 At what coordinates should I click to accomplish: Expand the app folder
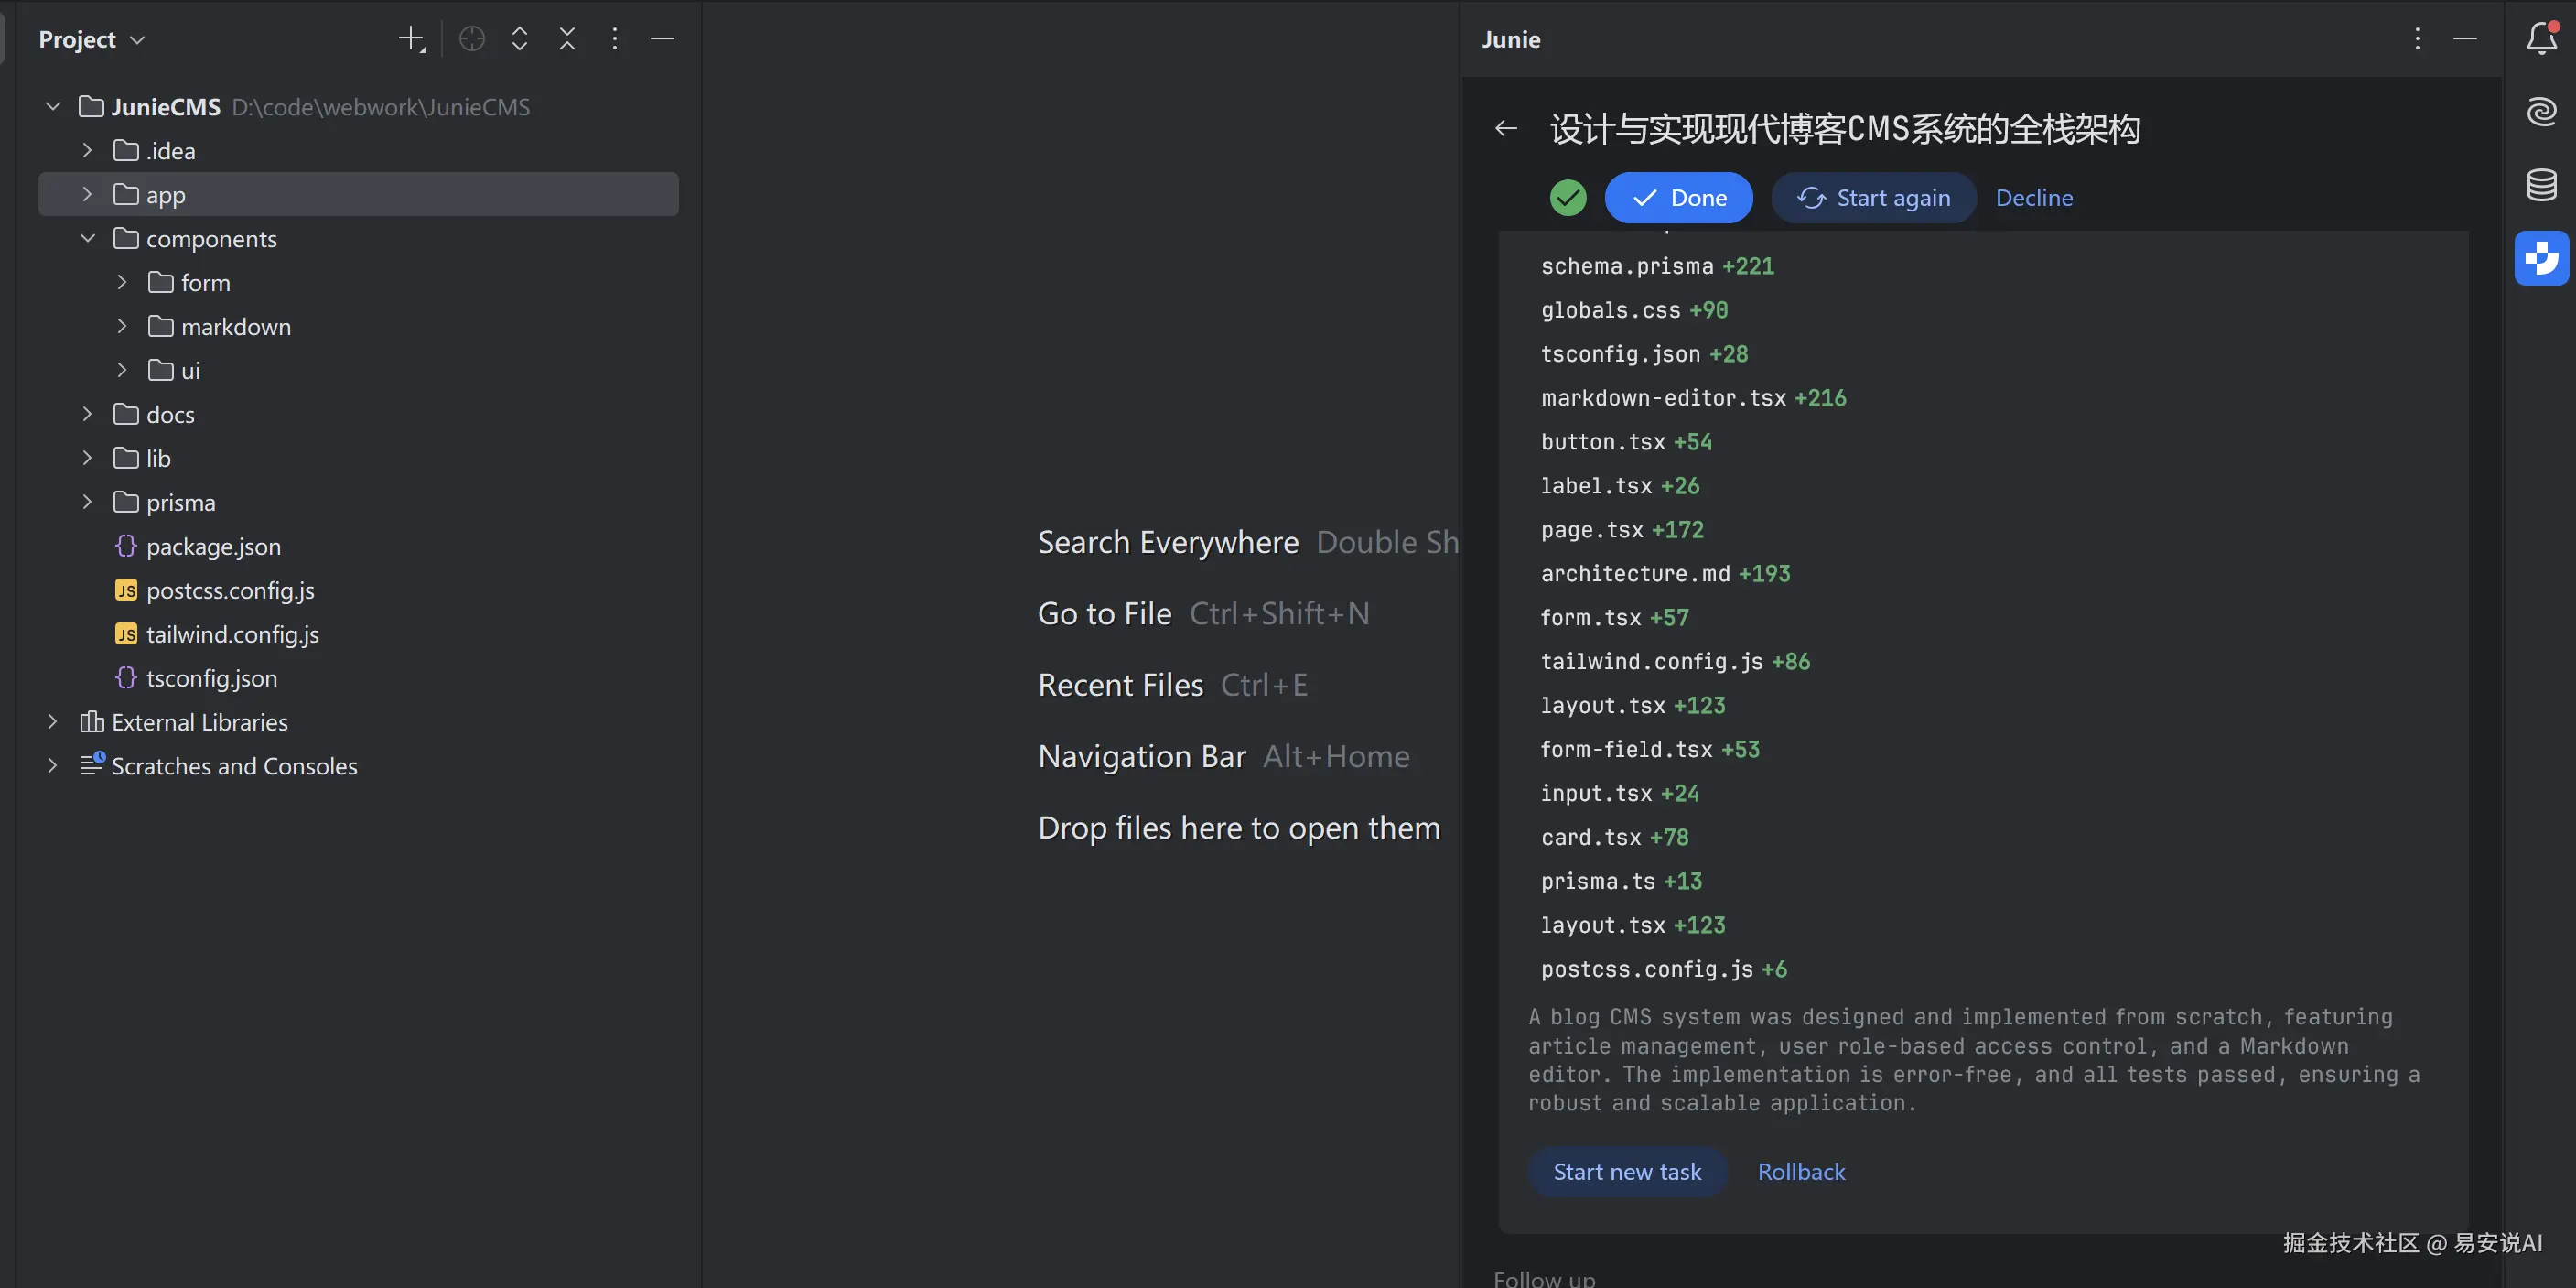88,195
